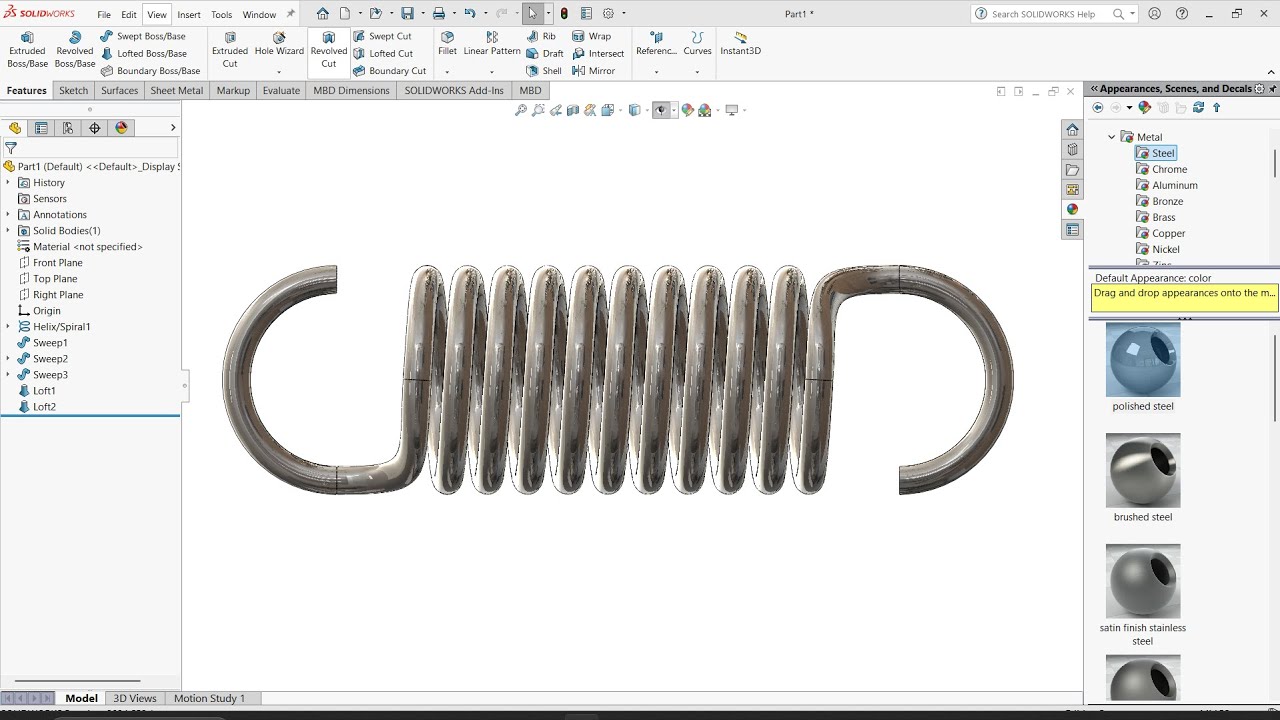
Task: Click the Rebuild traffic light icon
Action: (564, 14)
